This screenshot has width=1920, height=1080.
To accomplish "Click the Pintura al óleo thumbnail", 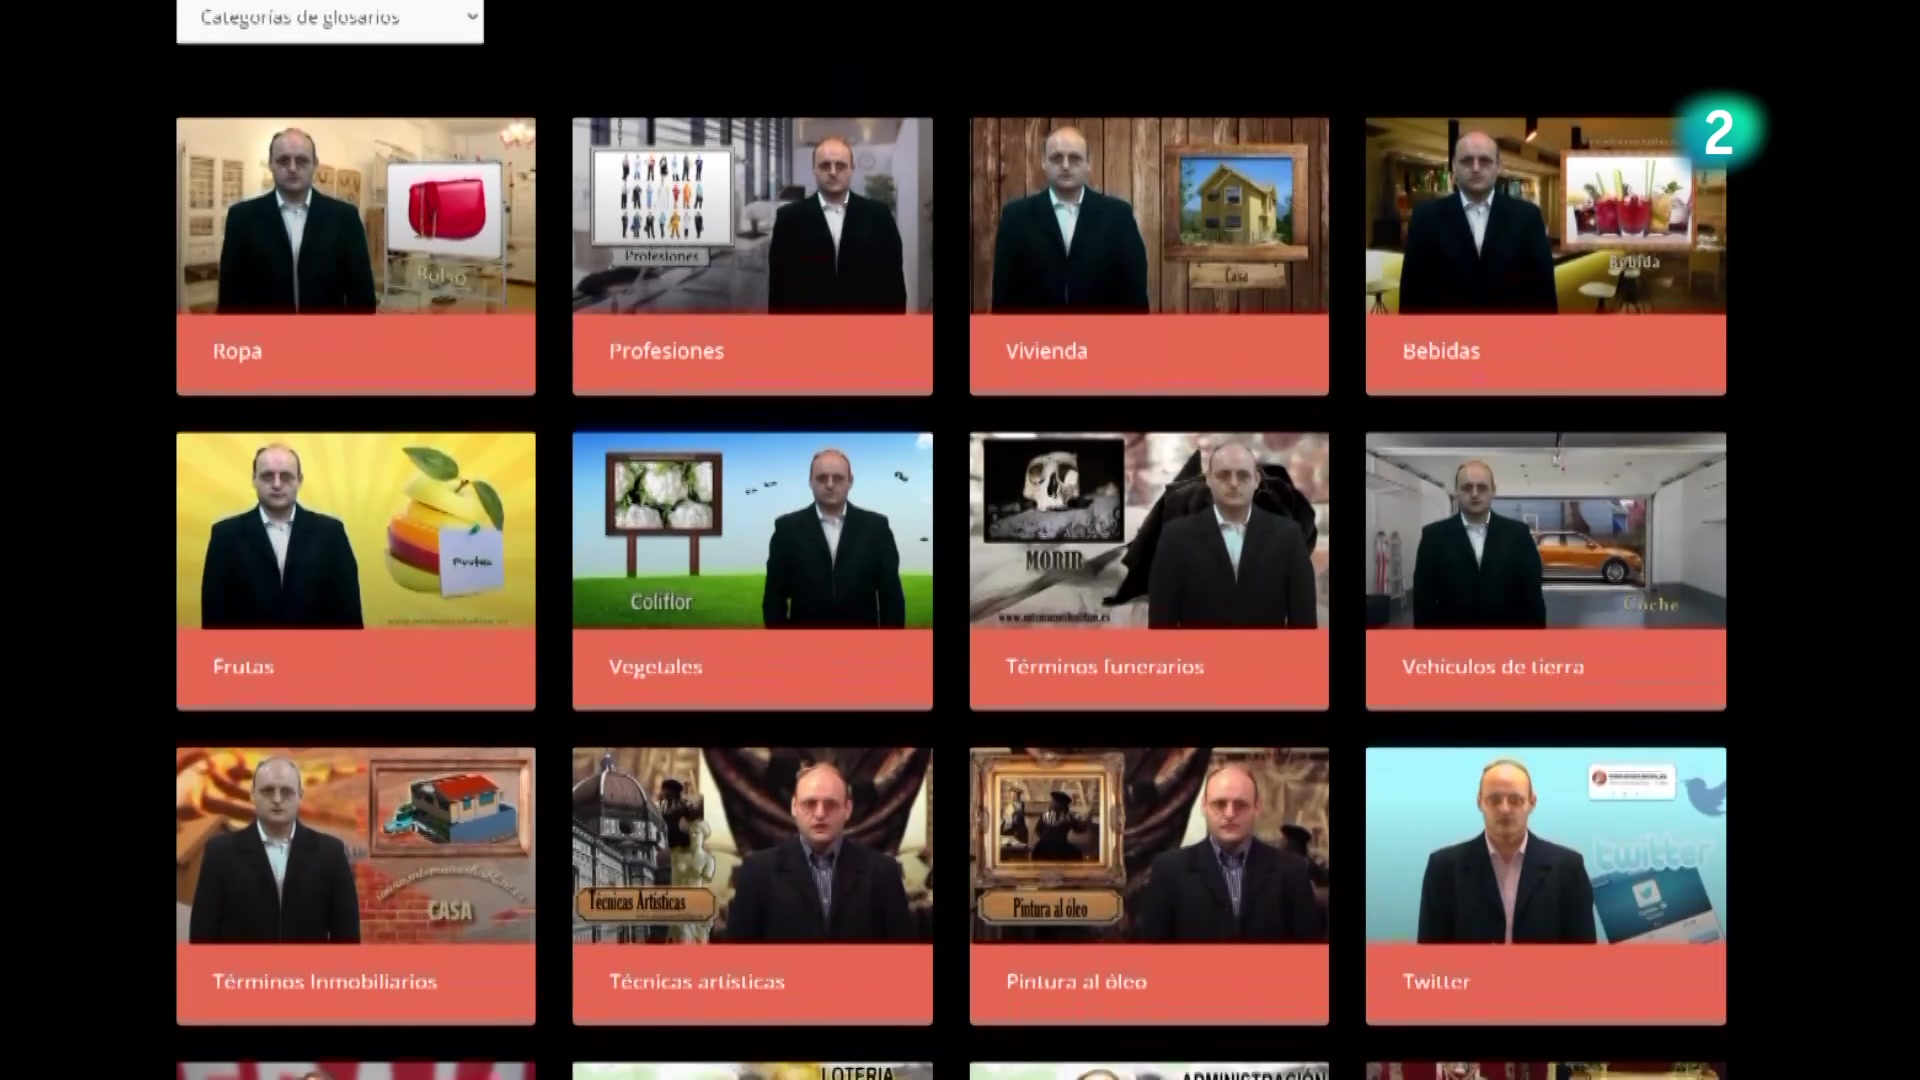I will 1149,846.
